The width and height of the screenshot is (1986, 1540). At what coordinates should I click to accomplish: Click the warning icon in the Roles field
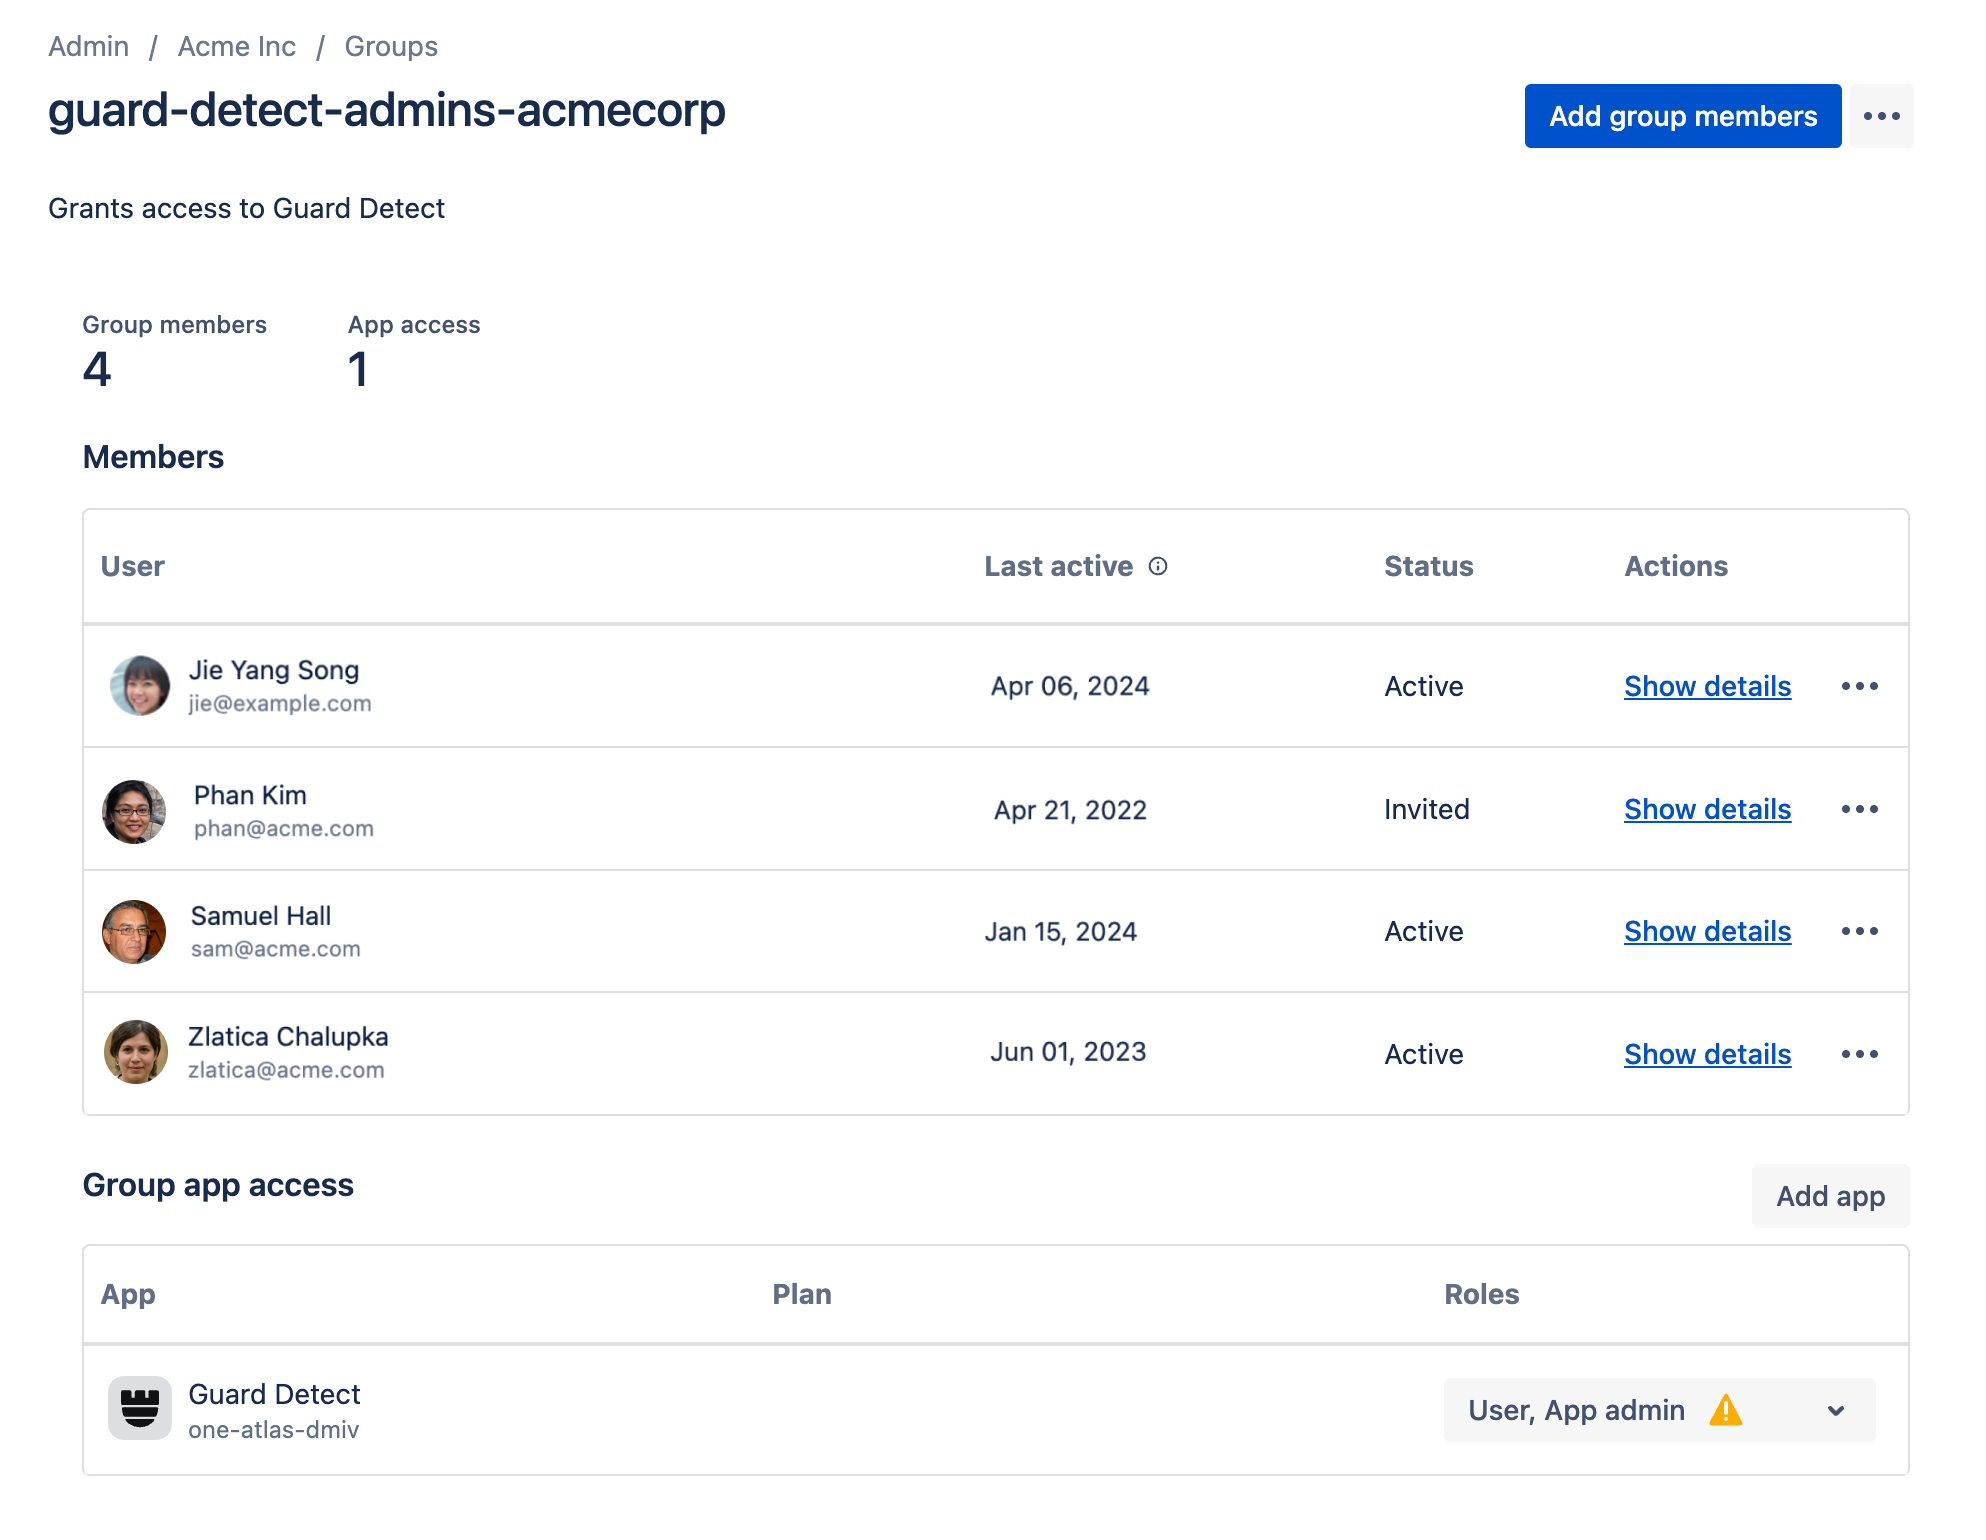tap(1726, 1410)
